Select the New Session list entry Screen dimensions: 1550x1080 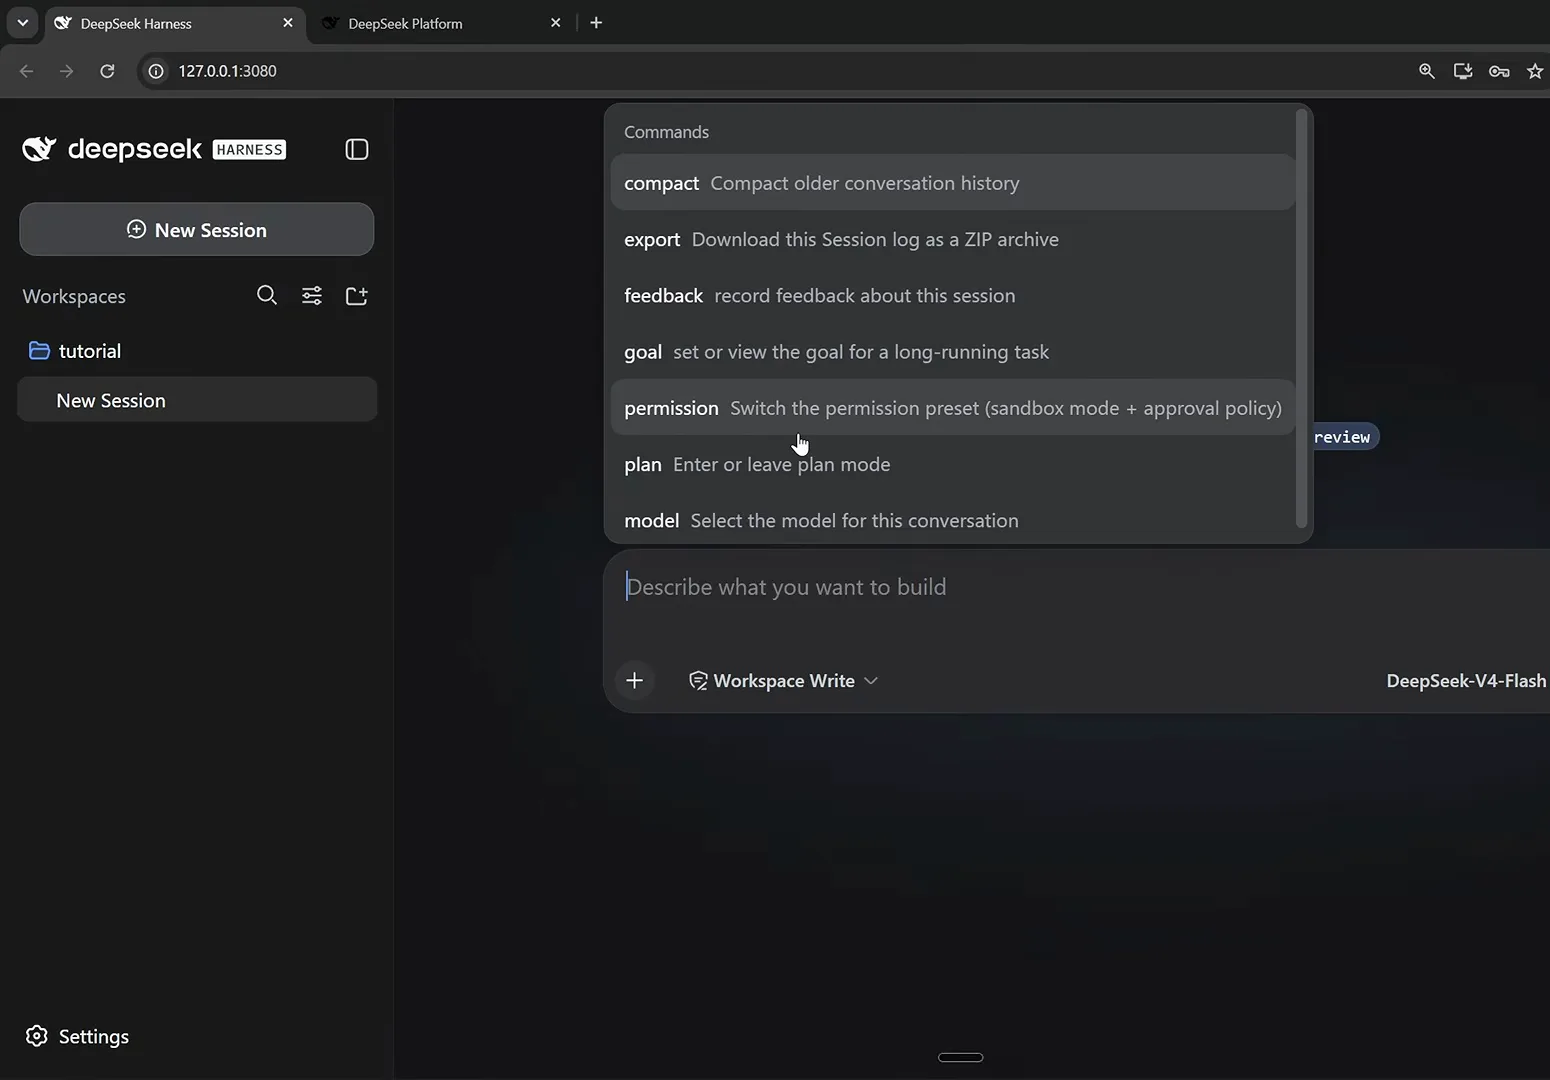click(197, 400)
